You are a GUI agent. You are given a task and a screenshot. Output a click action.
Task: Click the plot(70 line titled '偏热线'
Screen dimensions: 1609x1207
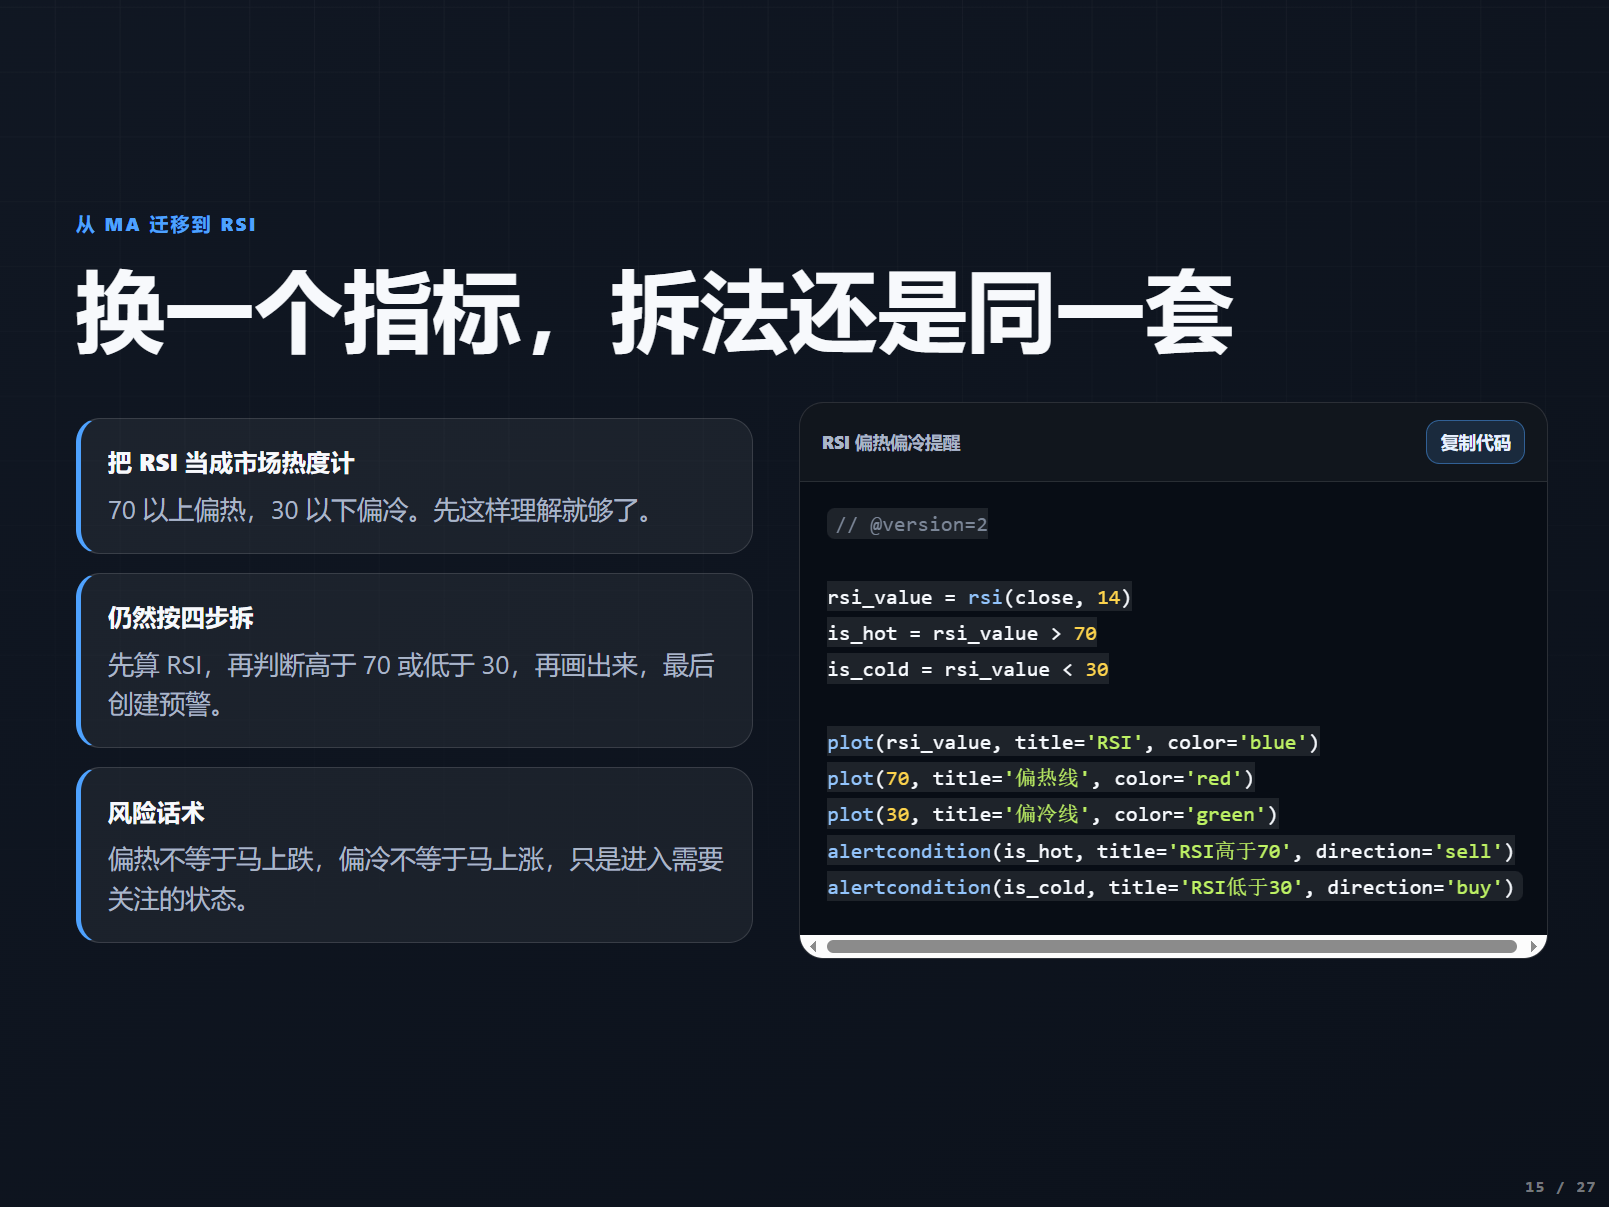pos(1040,778)
